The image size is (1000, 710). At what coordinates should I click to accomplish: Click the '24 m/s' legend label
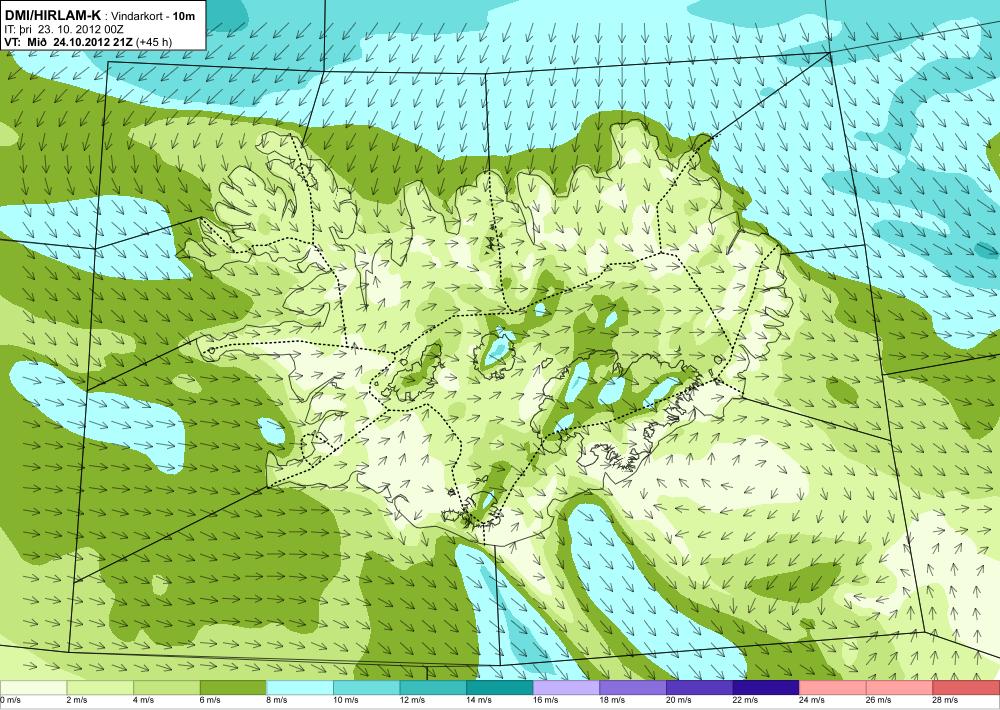812,700
